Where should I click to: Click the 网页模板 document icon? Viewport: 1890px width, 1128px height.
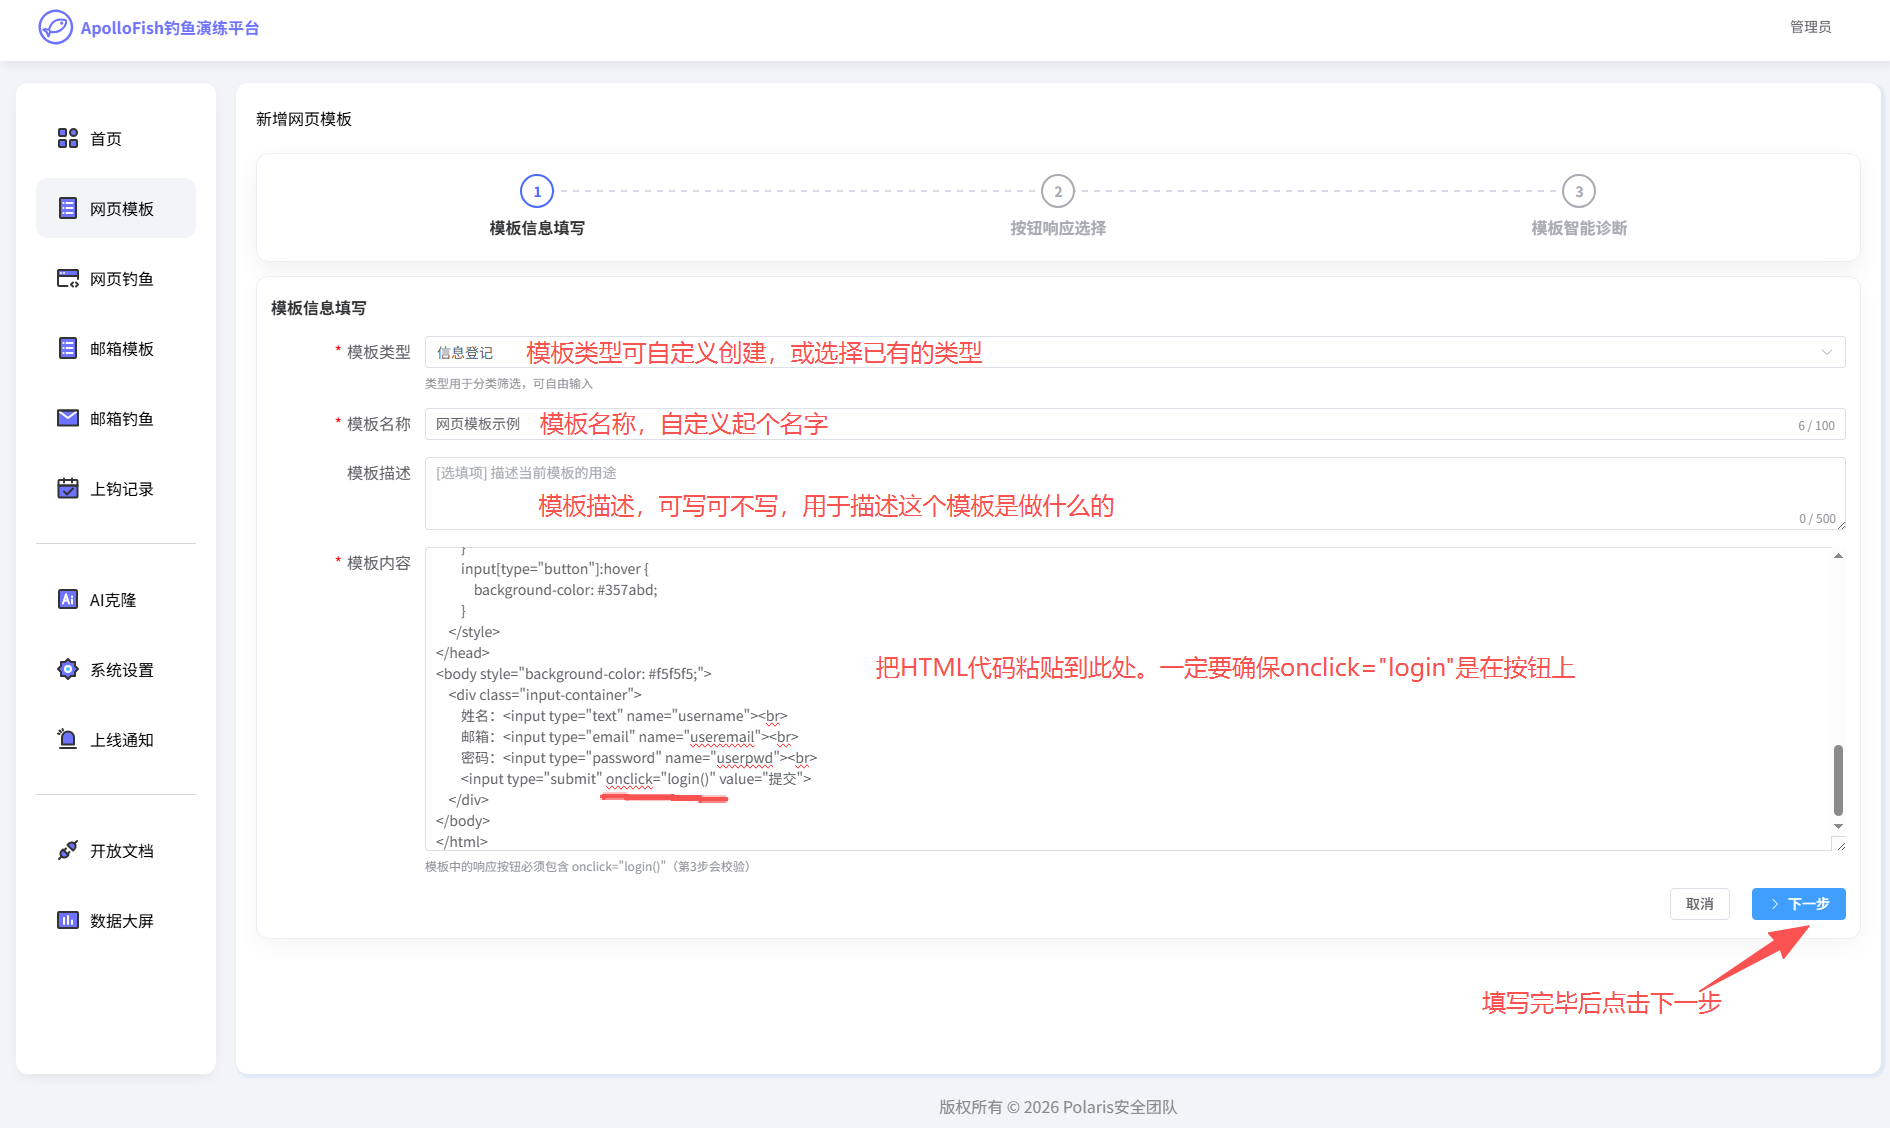(68, 208)
